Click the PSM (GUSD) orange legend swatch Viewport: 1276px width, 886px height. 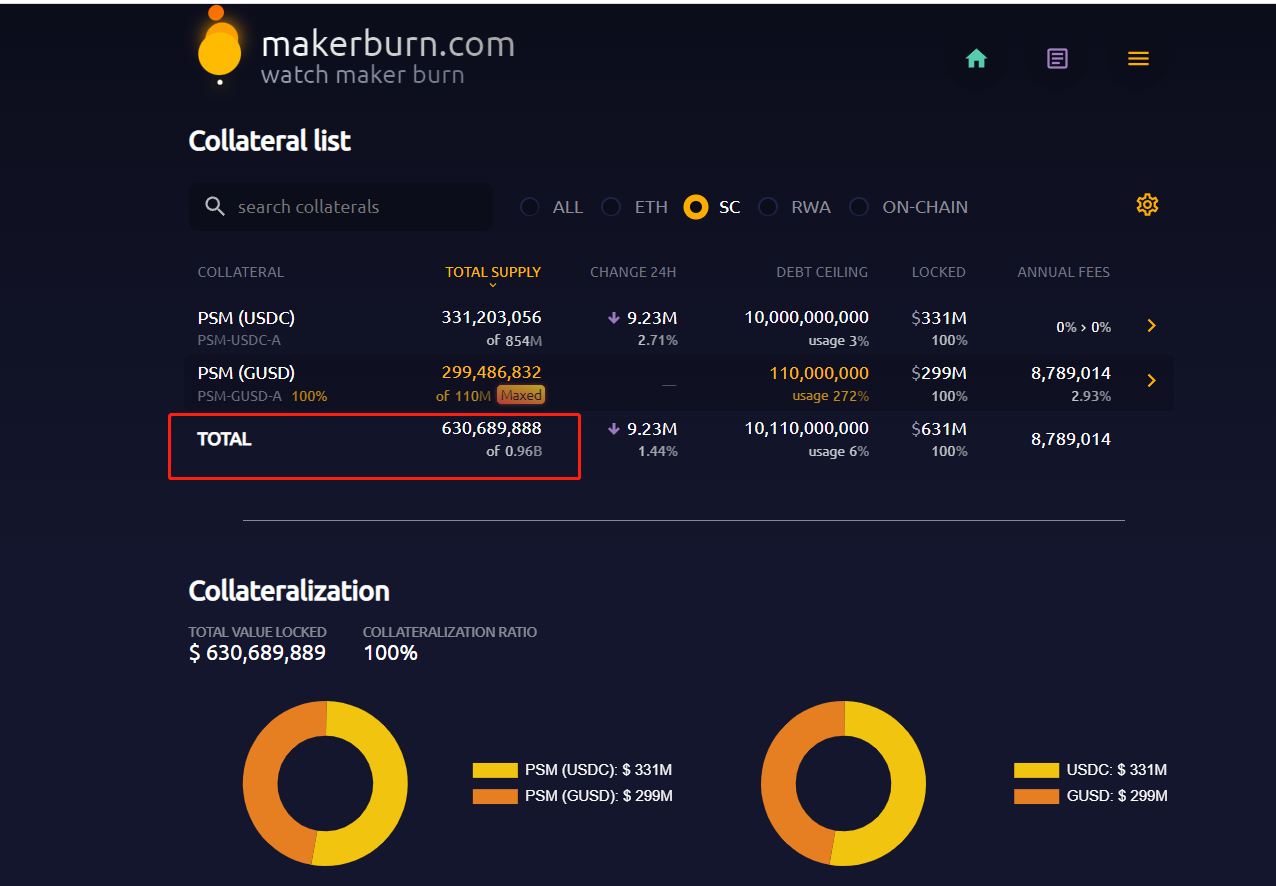[x=495, y=796]
